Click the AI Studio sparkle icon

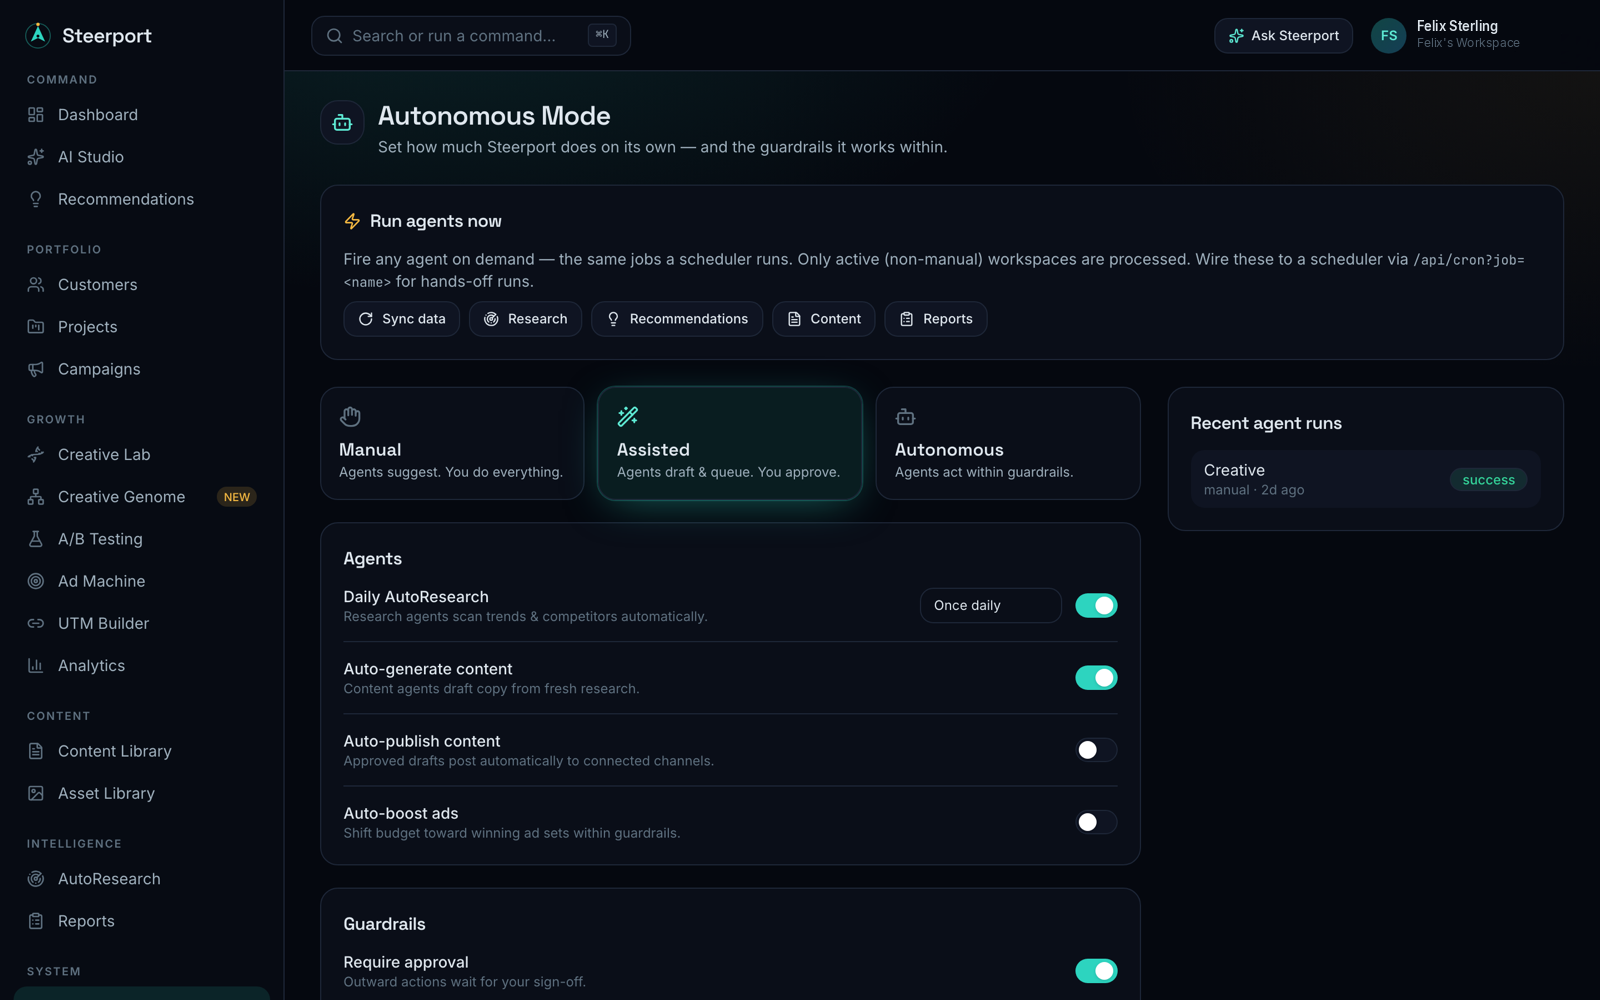click(x=36, y=157)
